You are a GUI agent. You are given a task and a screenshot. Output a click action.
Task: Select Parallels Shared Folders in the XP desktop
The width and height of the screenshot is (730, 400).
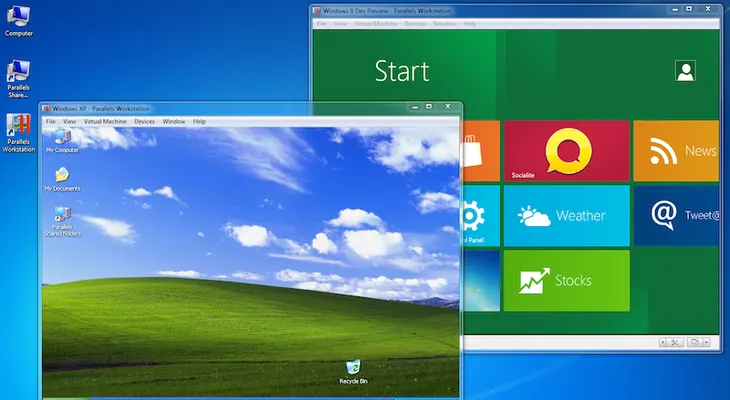(62, 222)
